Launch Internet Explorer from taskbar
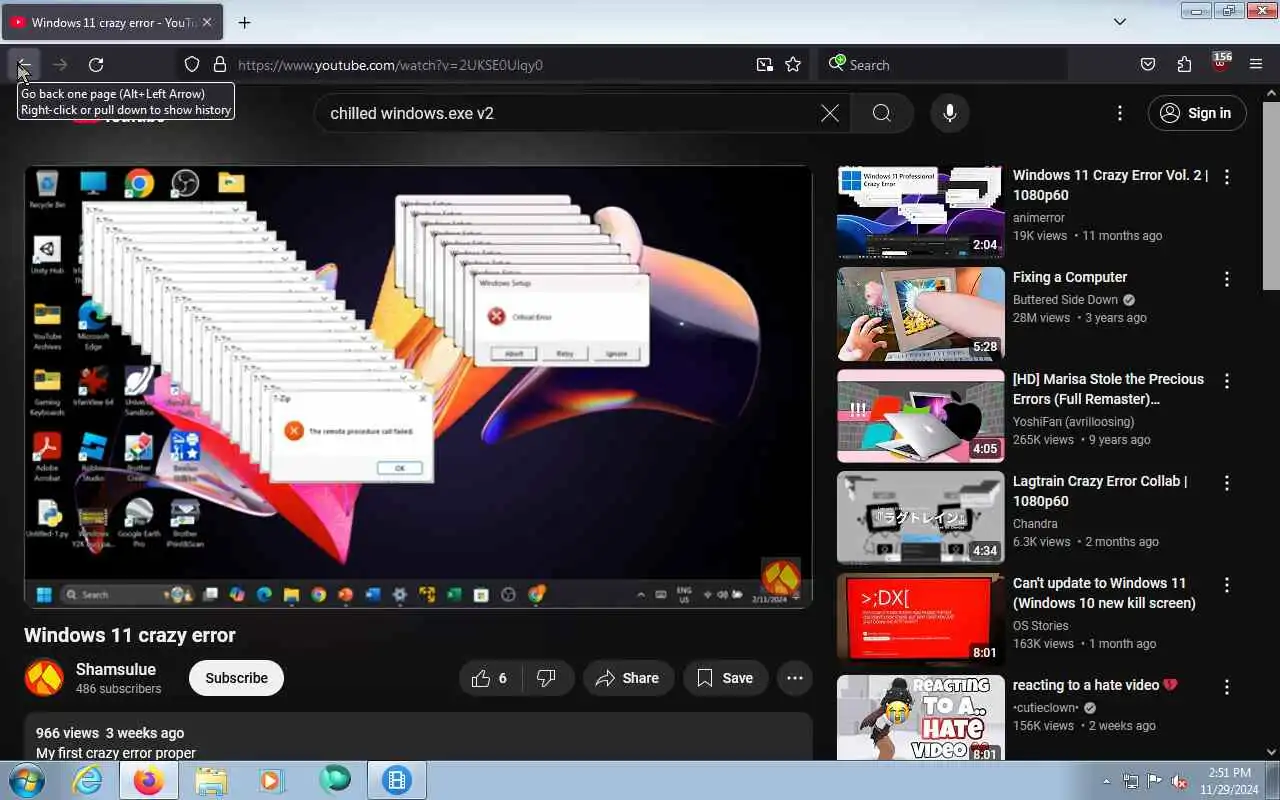This screenshot has height=800, width=1280. click(x=87, y=780)
